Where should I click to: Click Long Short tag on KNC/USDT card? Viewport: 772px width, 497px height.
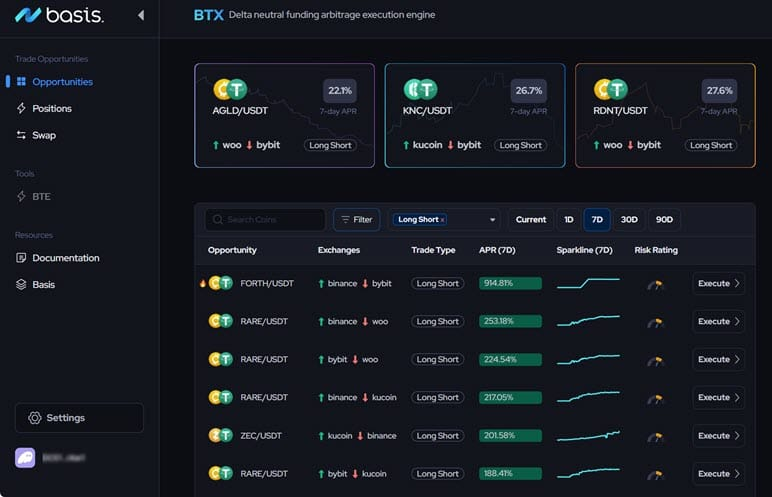coord(520,145)
